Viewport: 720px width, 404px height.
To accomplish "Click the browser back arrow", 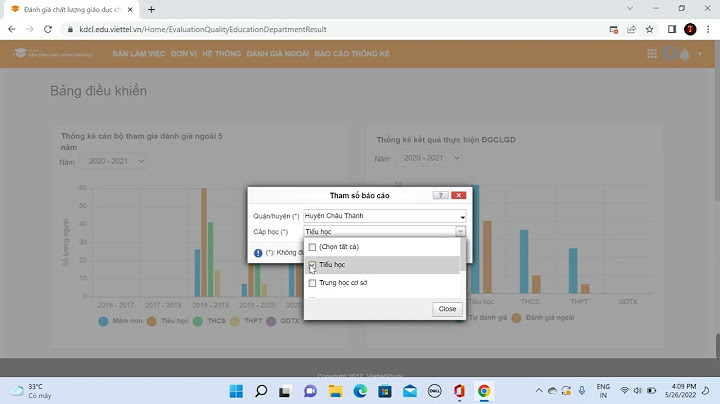I will (12, 29).
